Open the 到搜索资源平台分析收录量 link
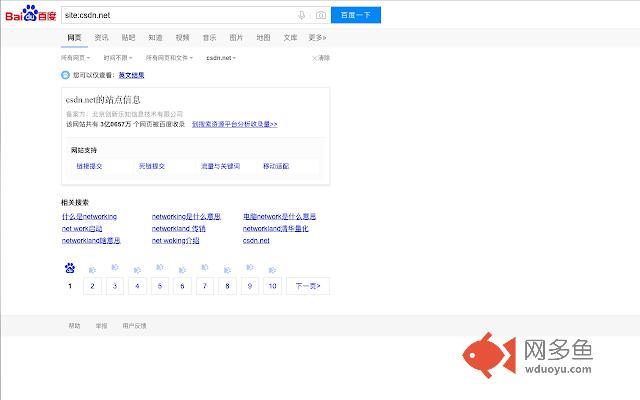 click(235, 124)
